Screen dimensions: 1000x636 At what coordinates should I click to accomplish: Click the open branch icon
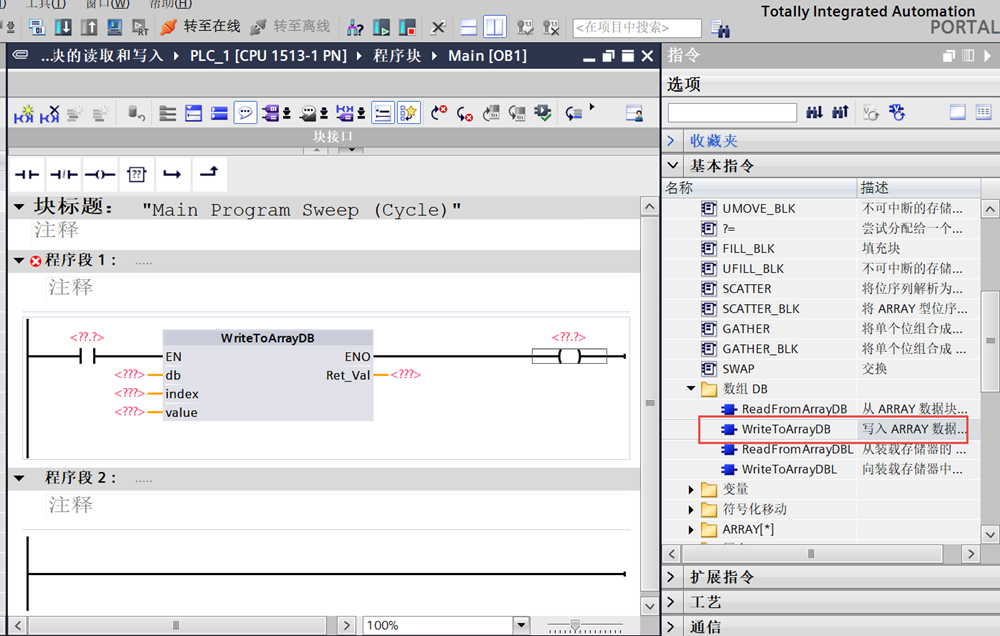172,175
